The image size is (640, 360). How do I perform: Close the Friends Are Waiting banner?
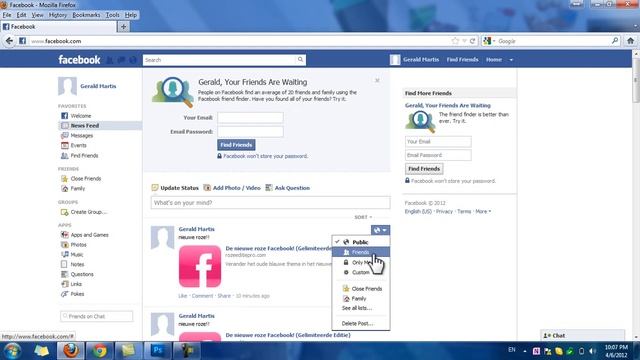tap(377, 80)
